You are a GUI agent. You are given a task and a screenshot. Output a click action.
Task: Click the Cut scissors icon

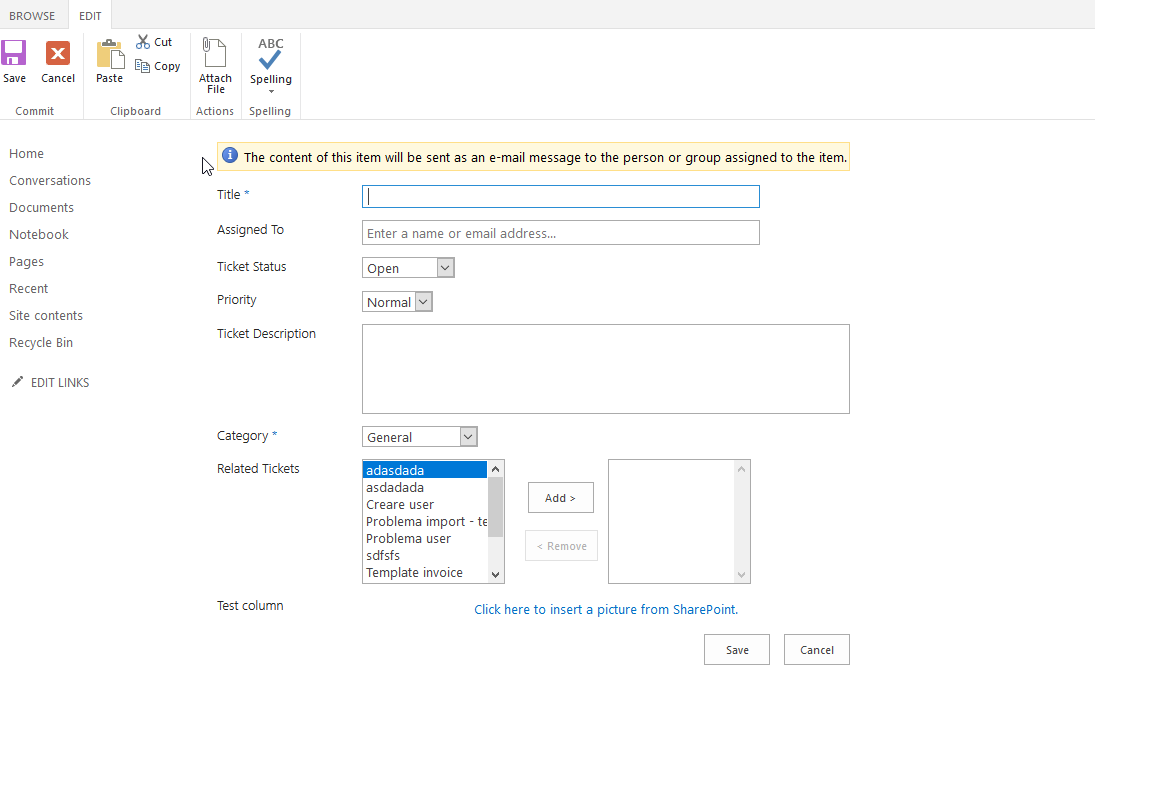coord(143,42)
